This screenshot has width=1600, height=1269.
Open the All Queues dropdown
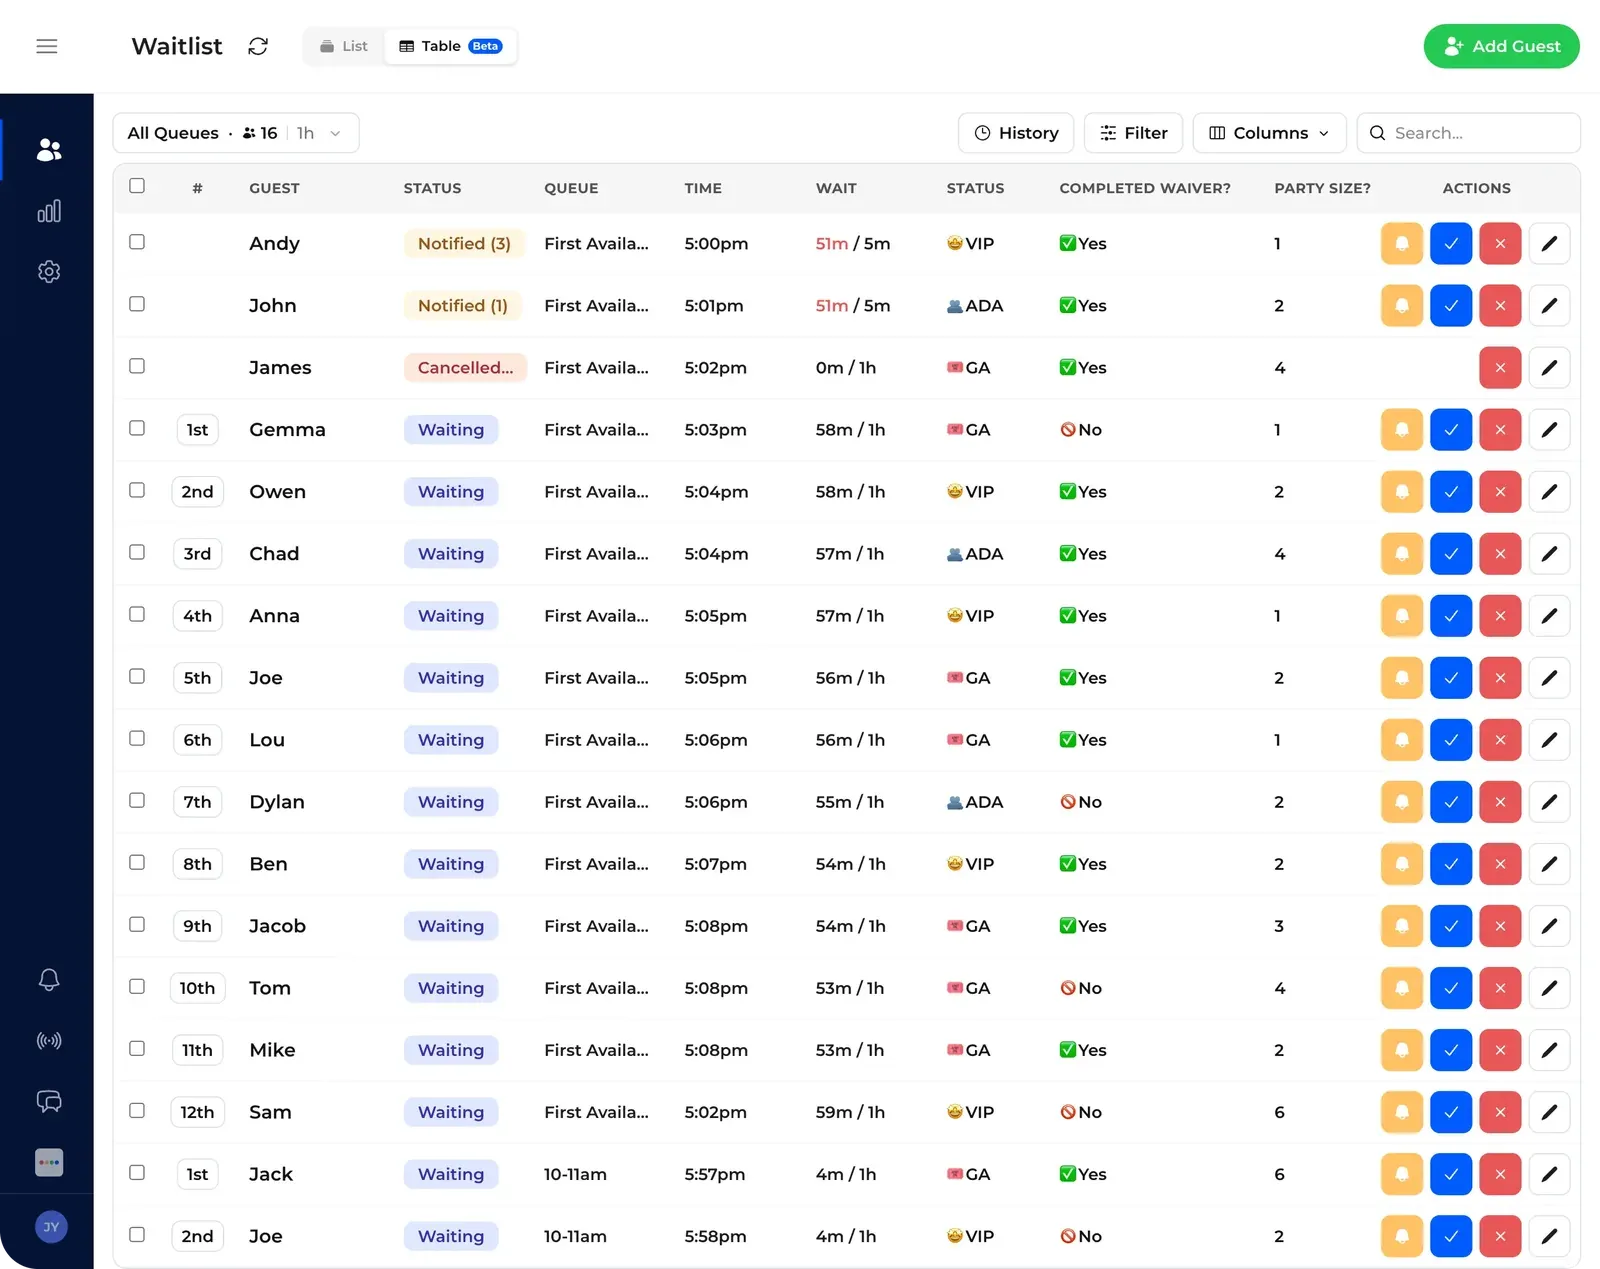(236, 133)
